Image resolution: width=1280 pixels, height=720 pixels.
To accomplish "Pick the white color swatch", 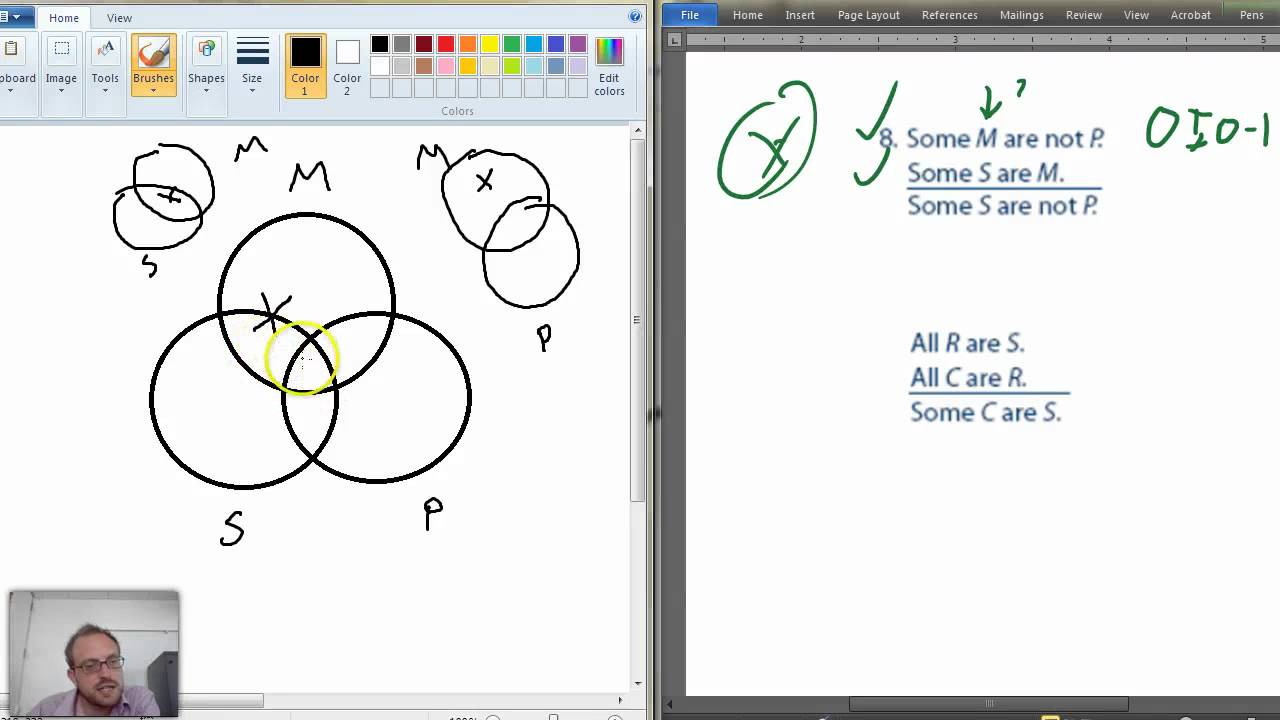I will [x=380, y=66].
